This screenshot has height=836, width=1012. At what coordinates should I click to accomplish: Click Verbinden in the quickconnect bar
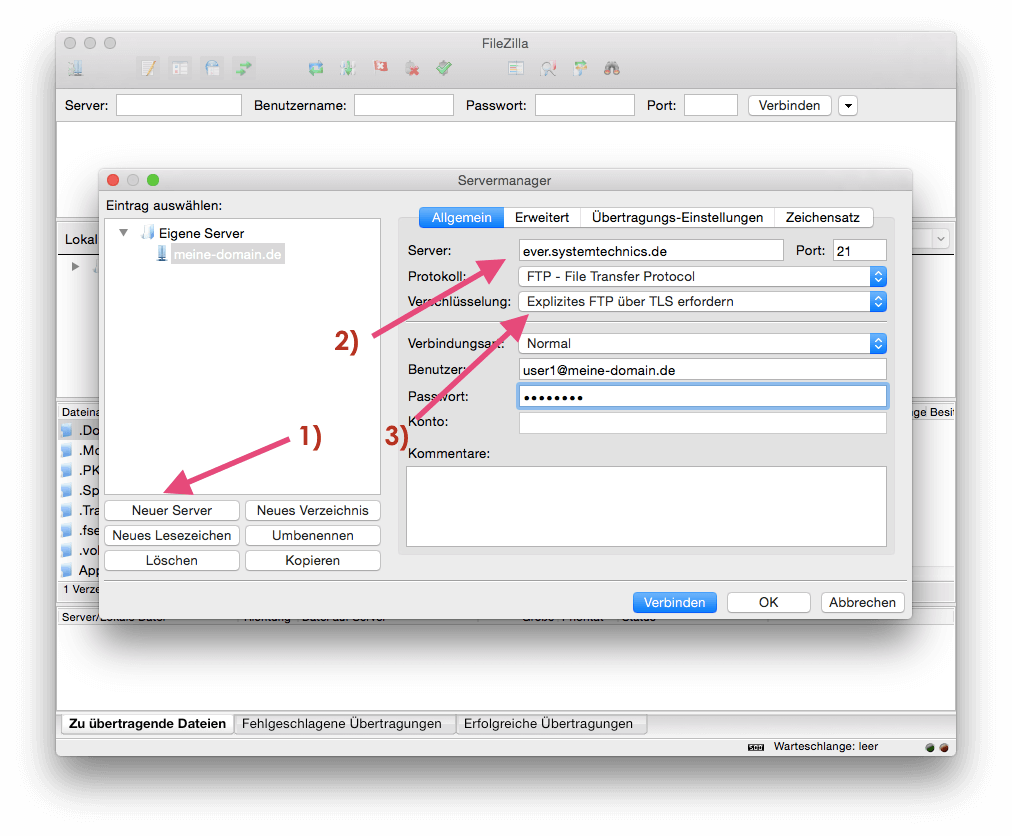pos(789,105)
